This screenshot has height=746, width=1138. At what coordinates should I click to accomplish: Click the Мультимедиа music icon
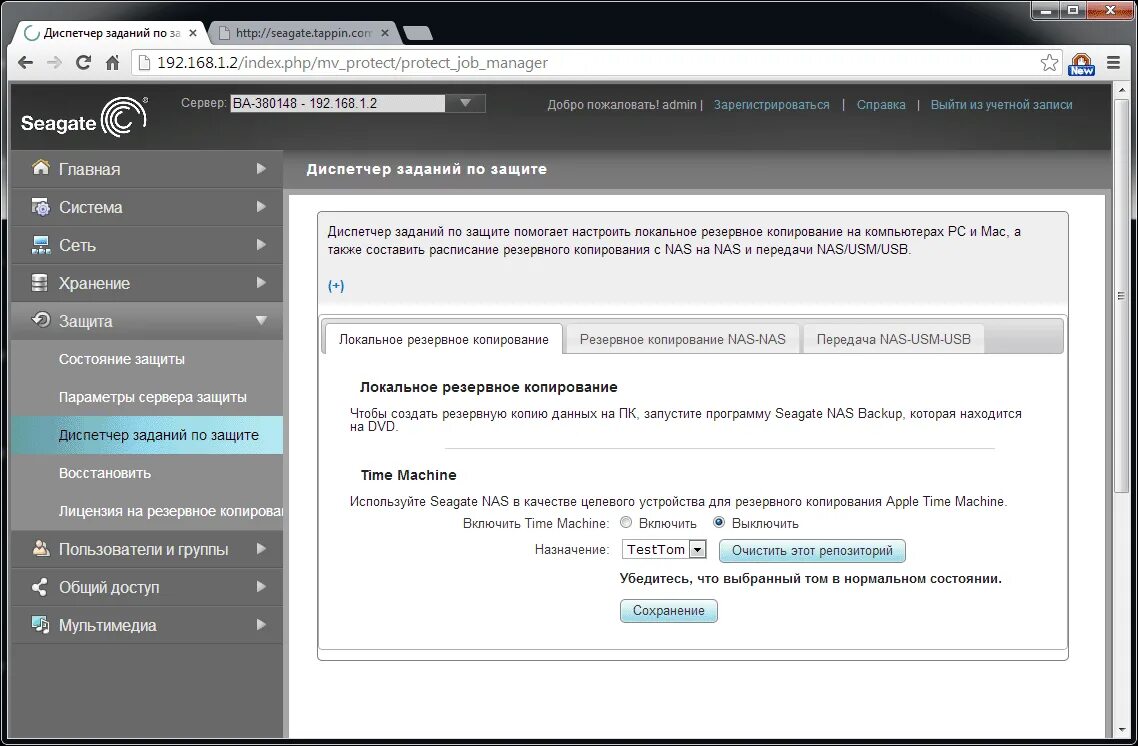(x=41, y=624)
